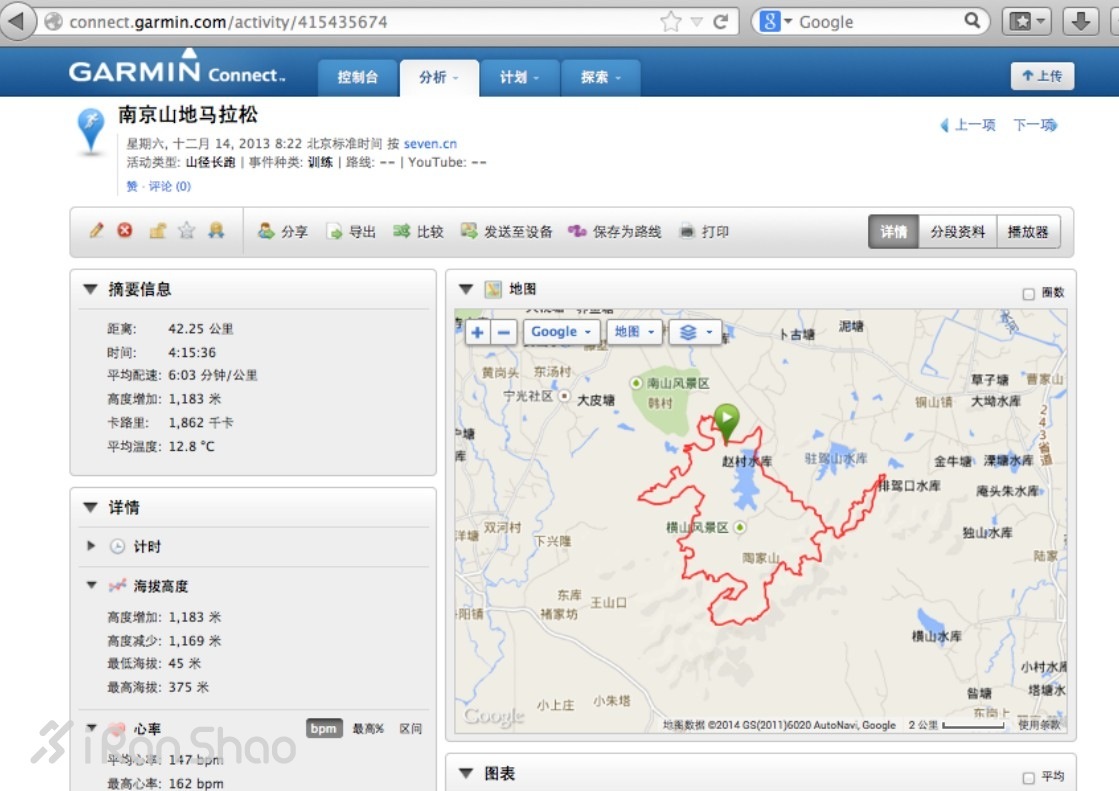Go to 下一项 (next activity) link
This screenshot has width=1119, height=791.
tap(1034, 125)
